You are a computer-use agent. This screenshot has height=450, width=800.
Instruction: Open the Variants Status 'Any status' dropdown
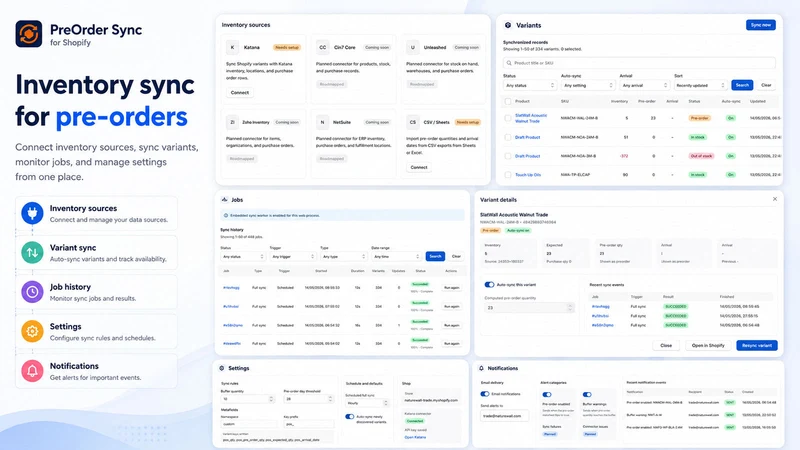[530, 85]
